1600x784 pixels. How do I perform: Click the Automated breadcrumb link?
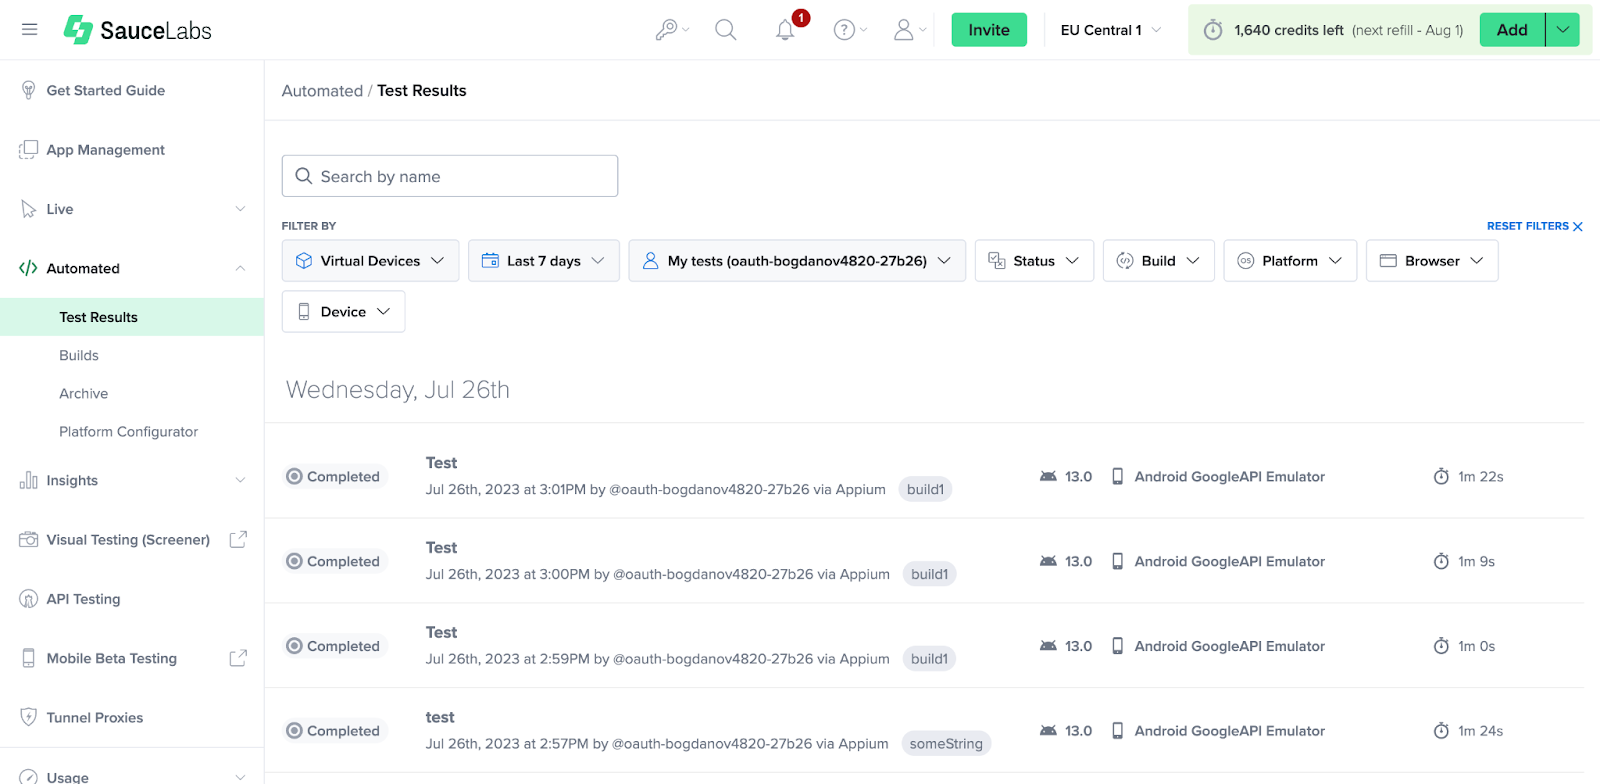tap(322, 91)
